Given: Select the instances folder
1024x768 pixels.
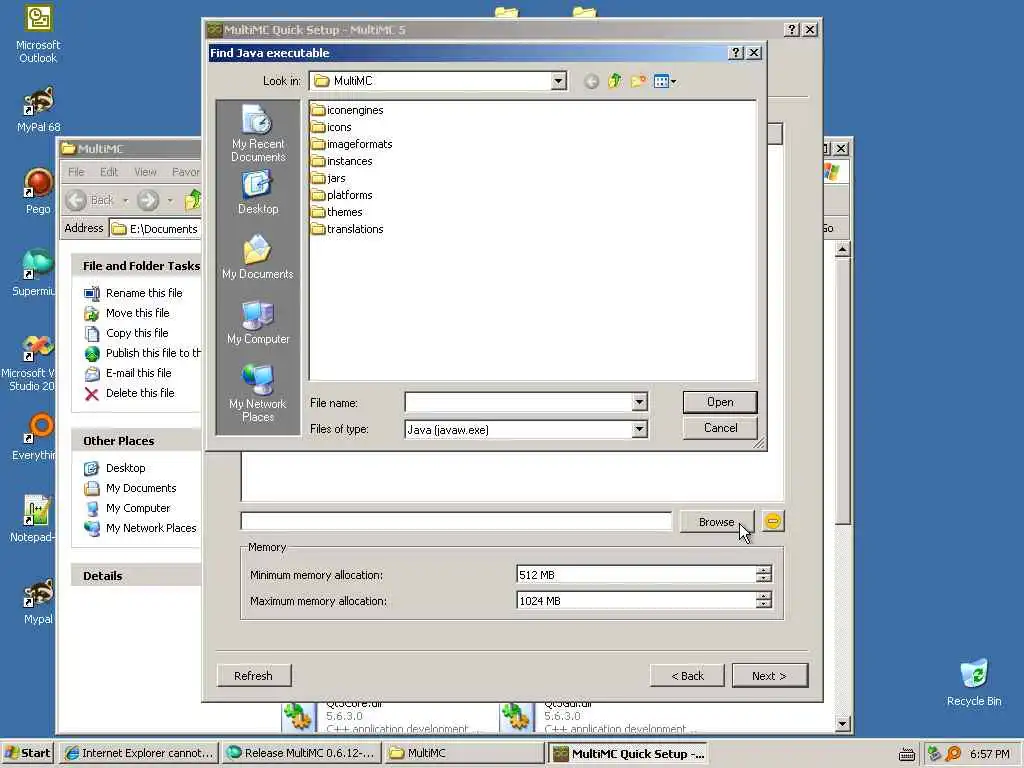Looking at the screenshot, I should (x=342, y=161).
